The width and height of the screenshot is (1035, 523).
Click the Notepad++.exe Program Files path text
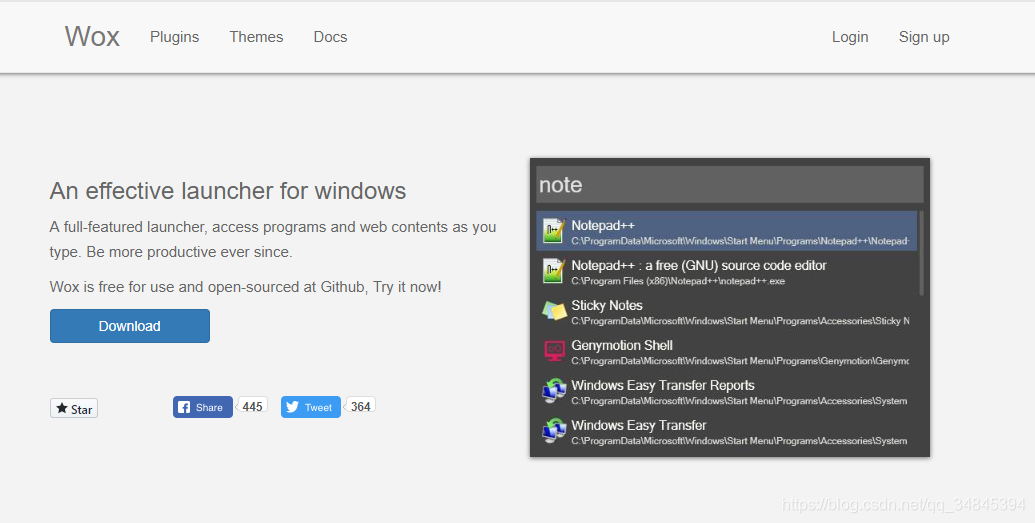click(x=678, y=281)
